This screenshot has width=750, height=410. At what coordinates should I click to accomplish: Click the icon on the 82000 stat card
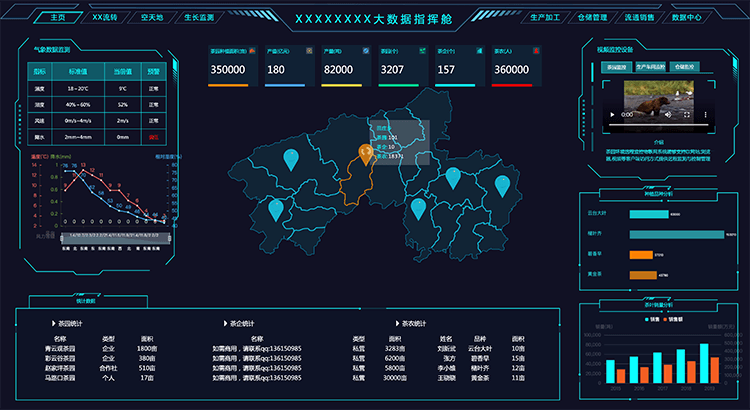point(366,51)
